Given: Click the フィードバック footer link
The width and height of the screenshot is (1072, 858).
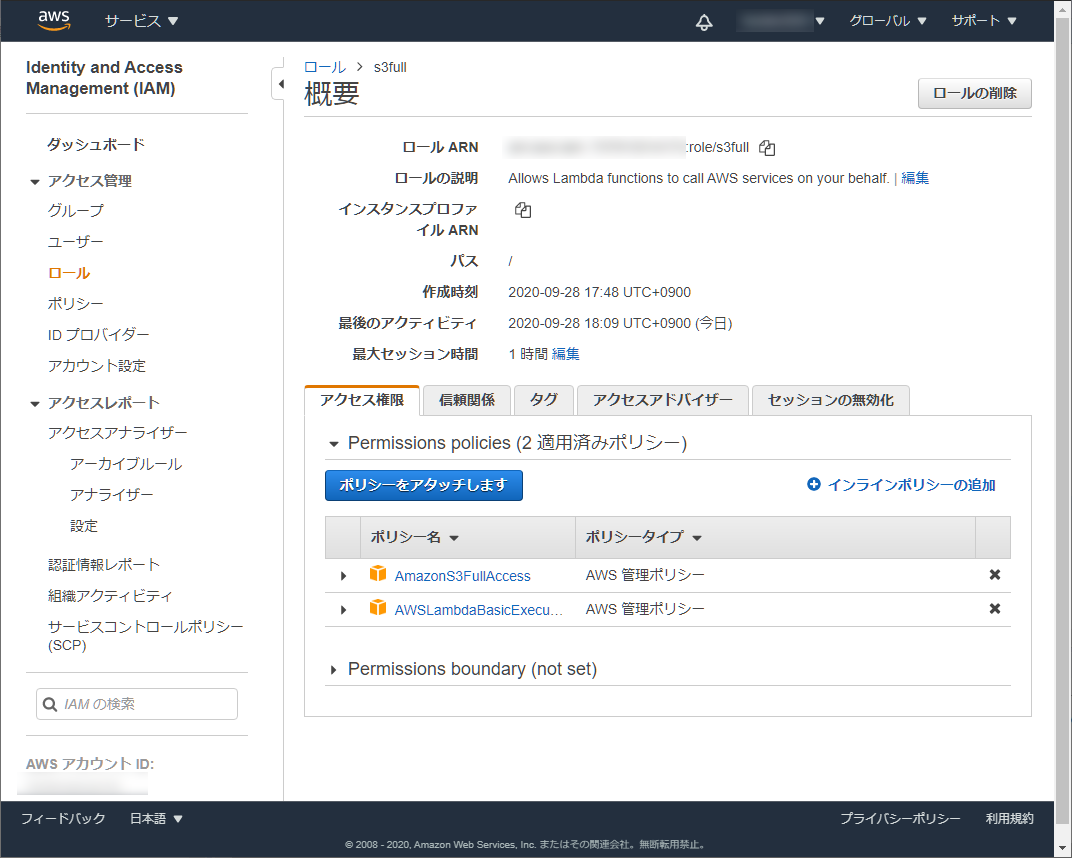Looking at the screenshot, I should click(x=63, y=818).
